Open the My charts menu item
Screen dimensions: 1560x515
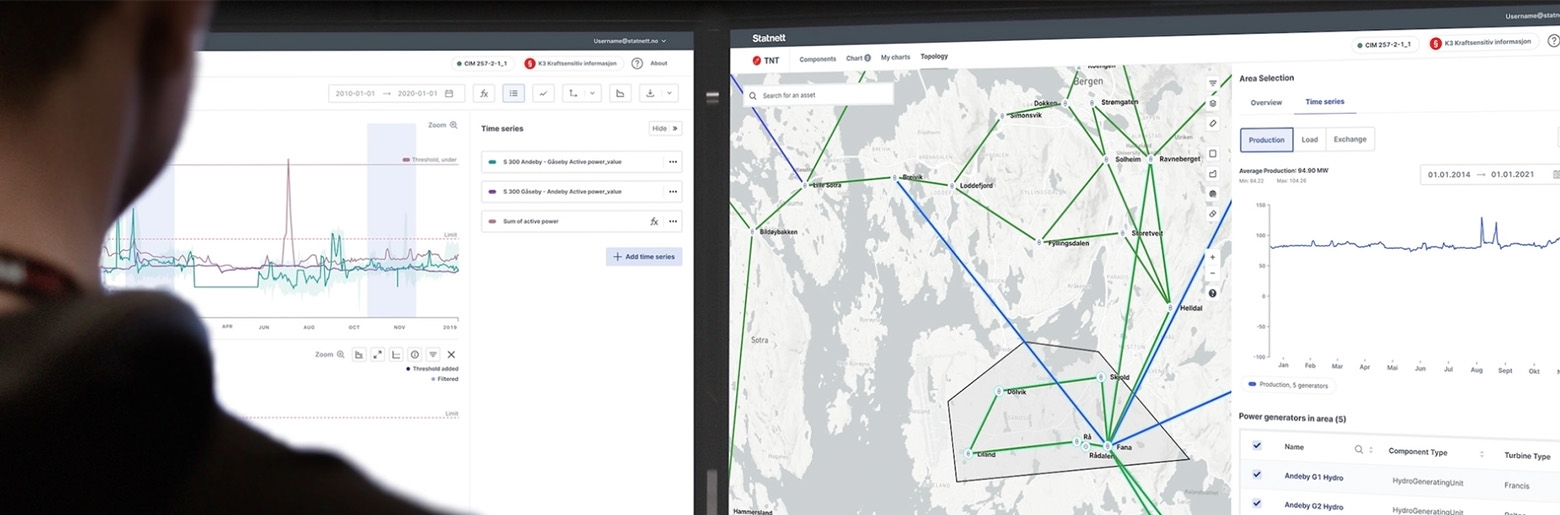pyautogui.click(x=895, y=58)
